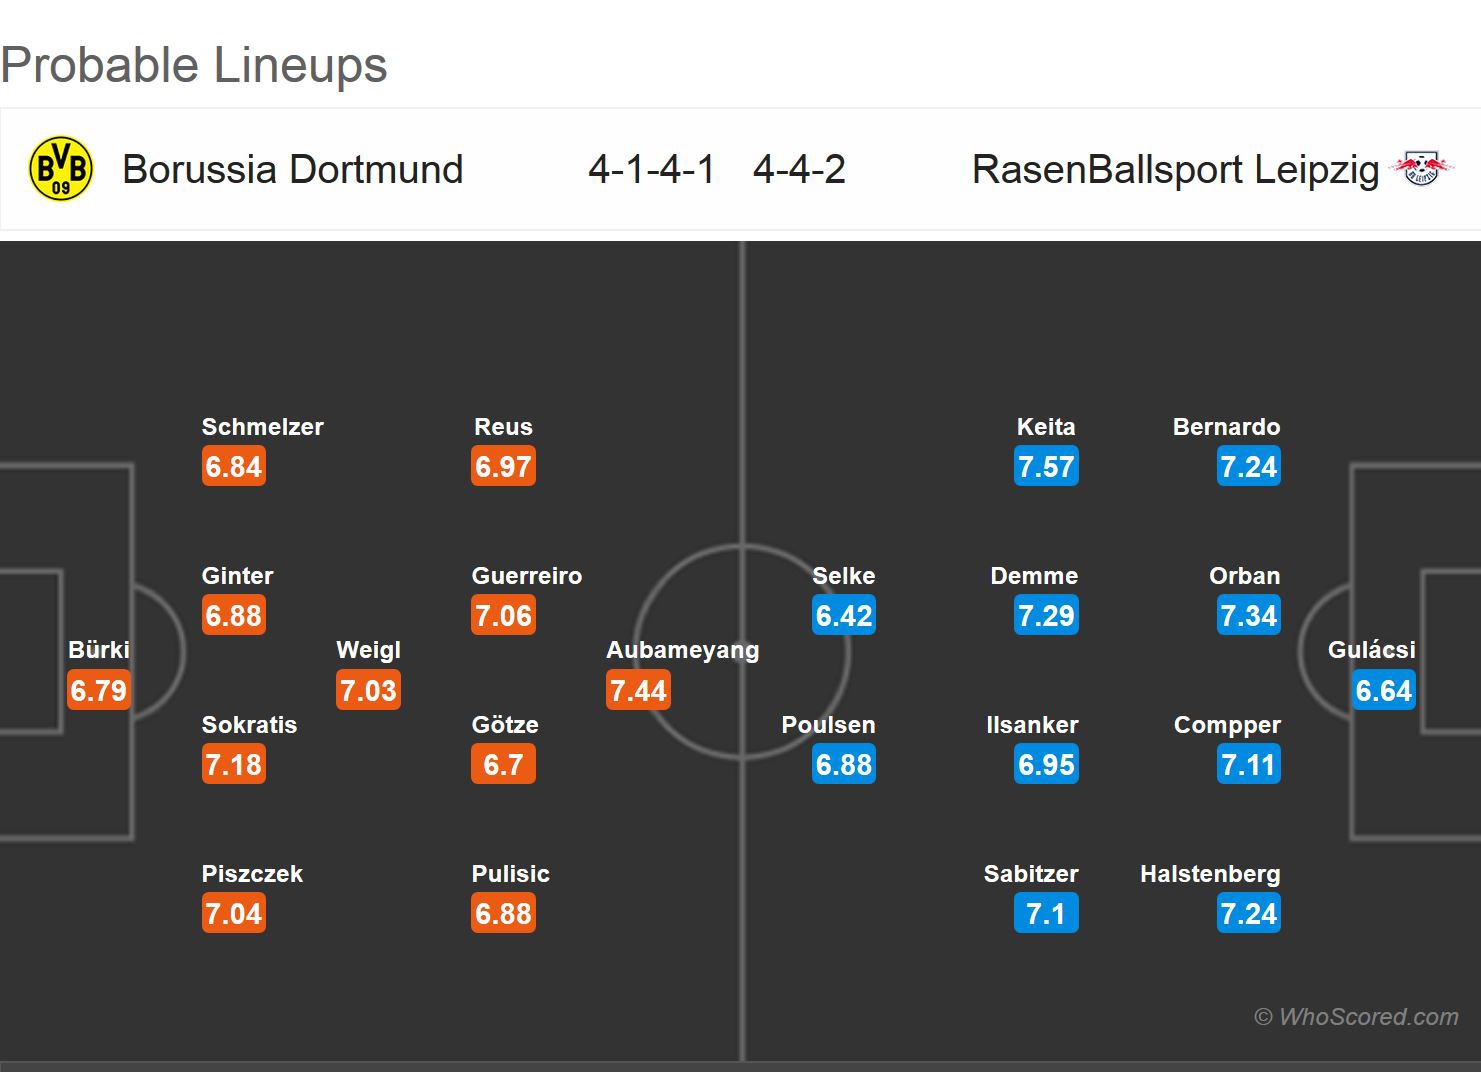Click Selke's 6.42 rating badge
Screen dimensions: 1481x1072
point(844,616)
